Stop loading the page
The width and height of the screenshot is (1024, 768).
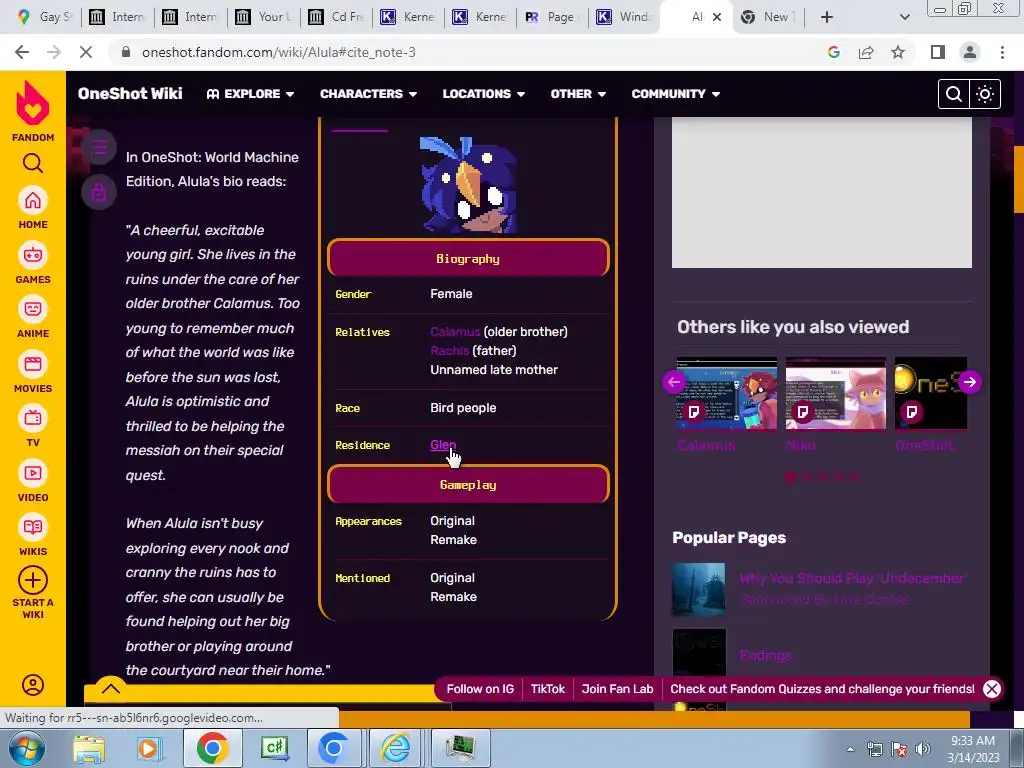86,52
